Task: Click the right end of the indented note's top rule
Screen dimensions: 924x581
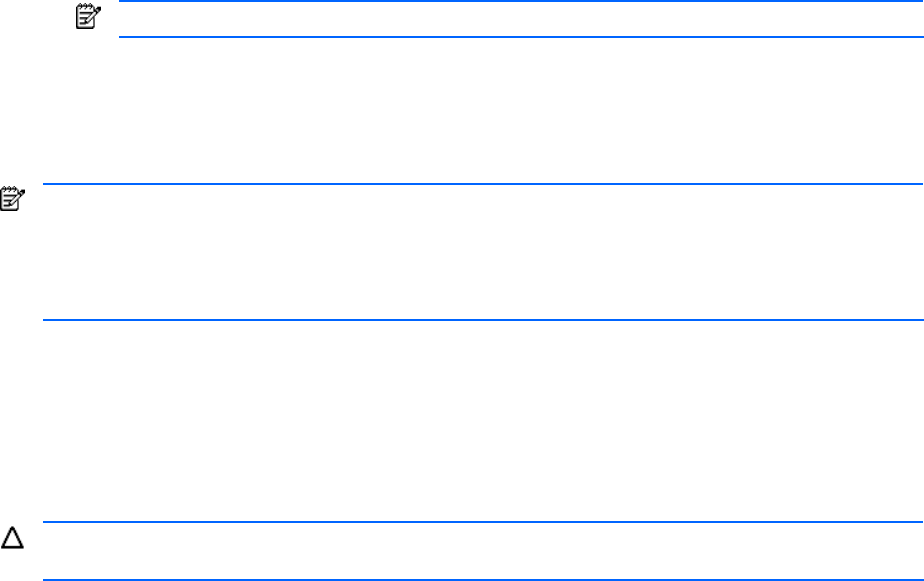Action: point(915,1)
